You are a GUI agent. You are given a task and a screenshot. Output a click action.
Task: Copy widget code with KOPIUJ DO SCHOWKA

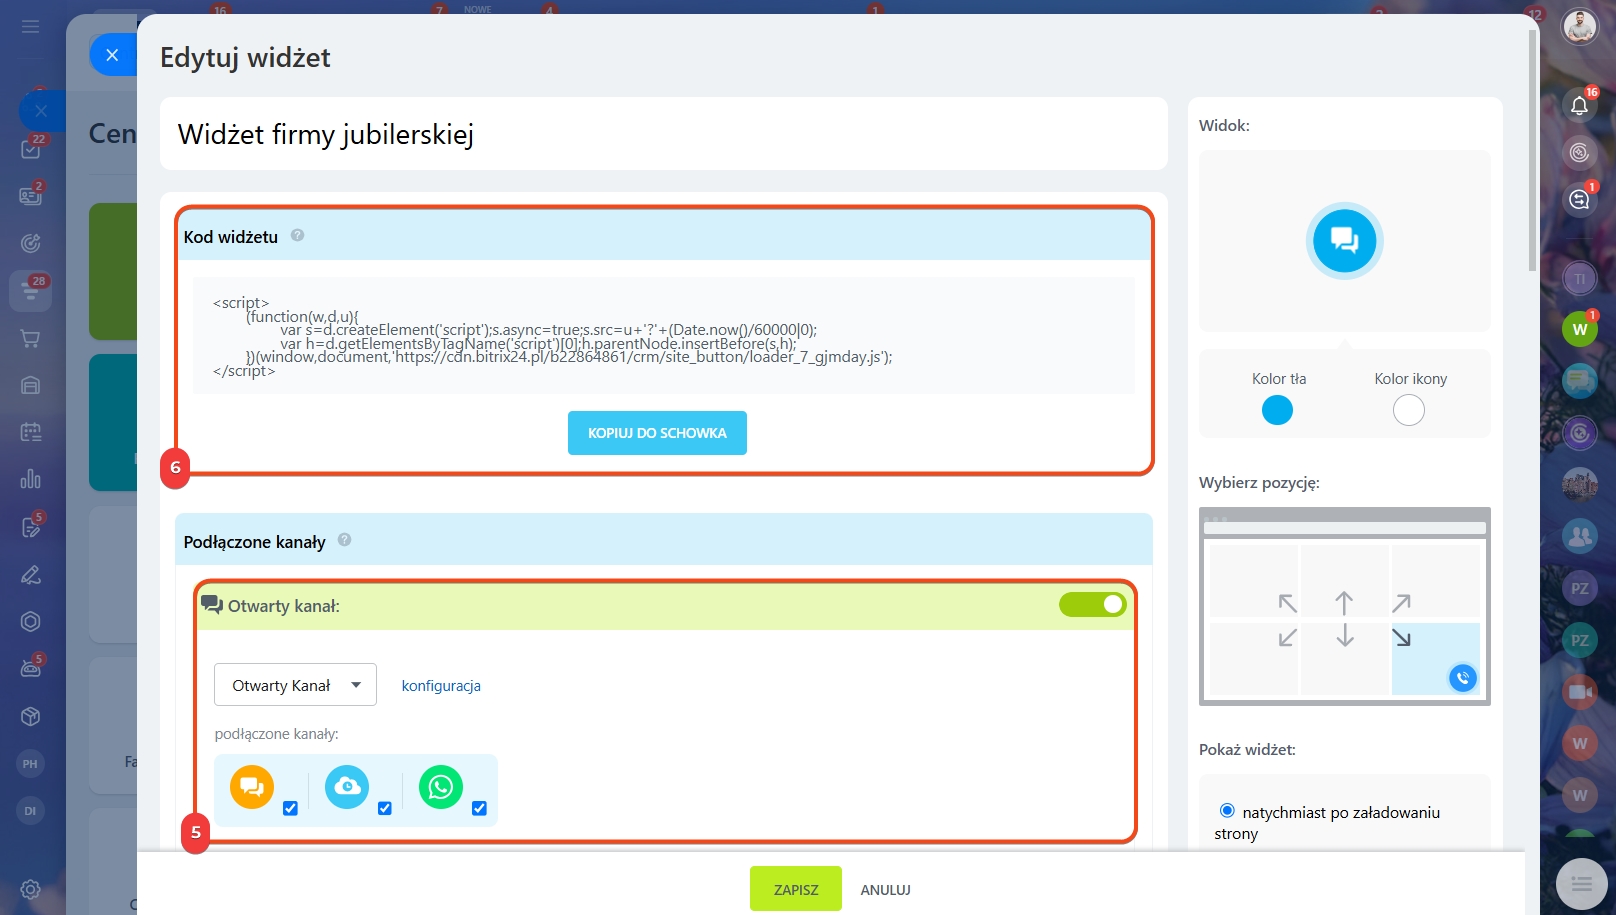click(x=657, y=433)
